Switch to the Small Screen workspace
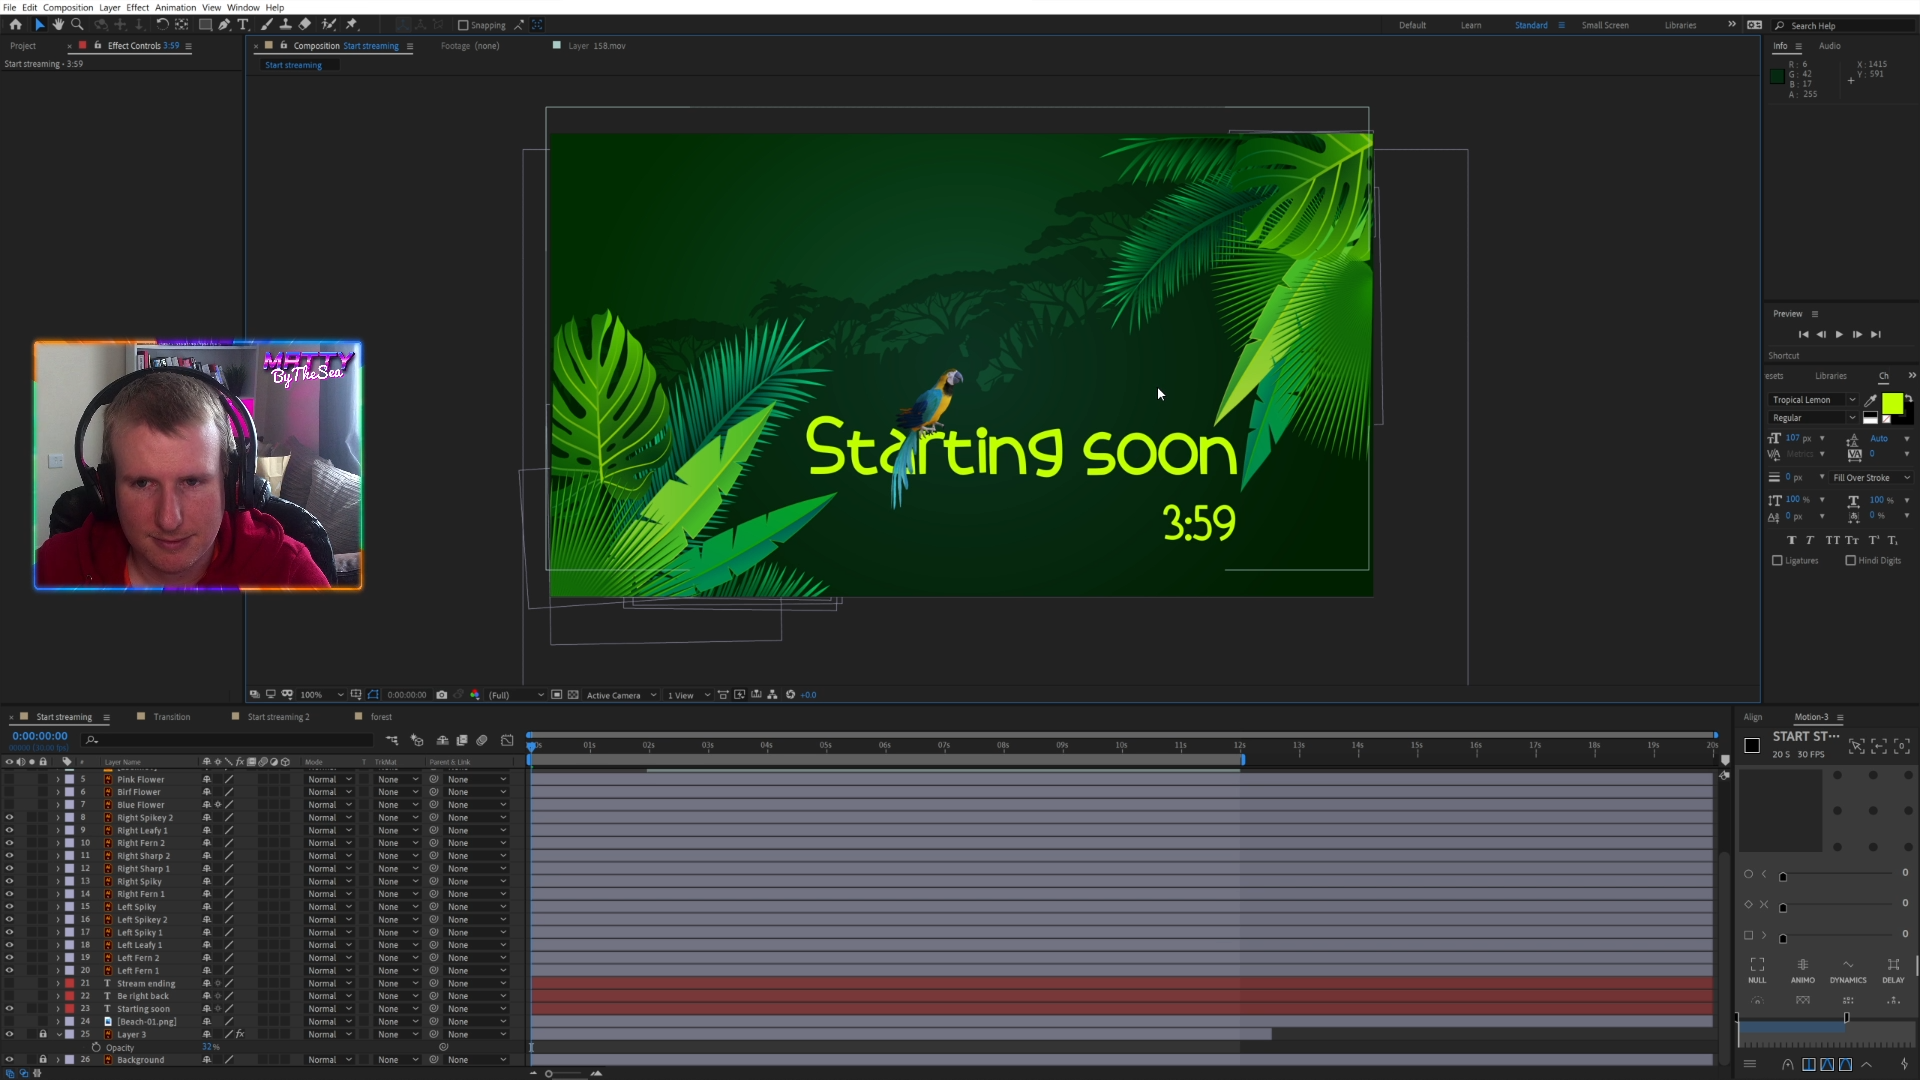 1604,25
